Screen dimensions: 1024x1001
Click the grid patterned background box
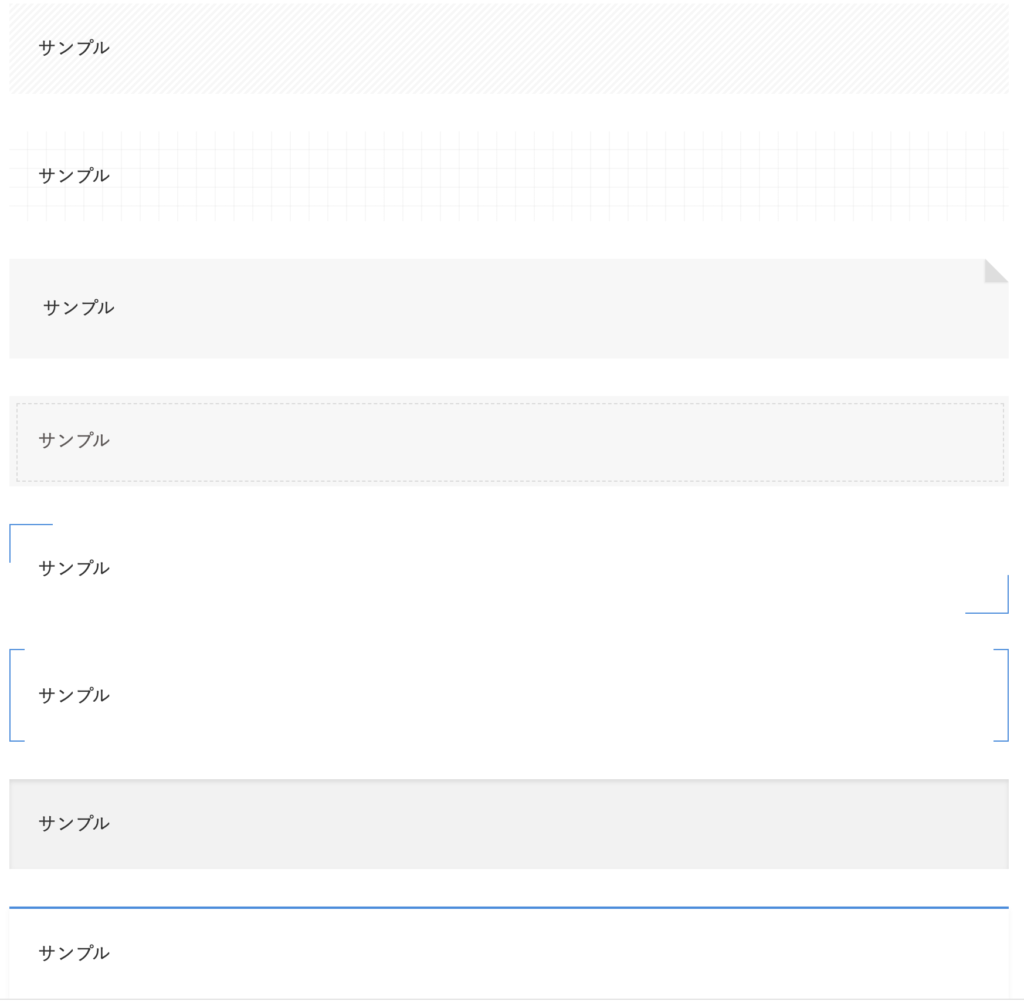(509, 176)
